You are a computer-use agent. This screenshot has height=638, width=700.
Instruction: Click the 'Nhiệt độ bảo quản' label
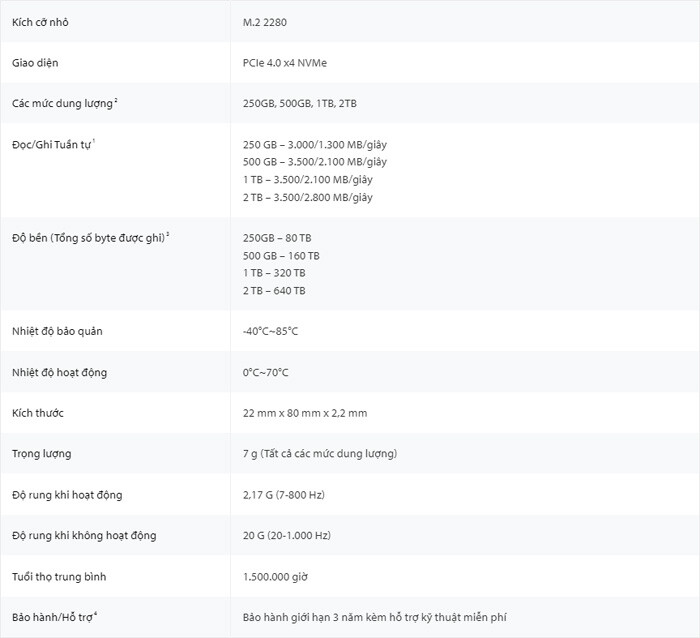(x=57, y=331)
